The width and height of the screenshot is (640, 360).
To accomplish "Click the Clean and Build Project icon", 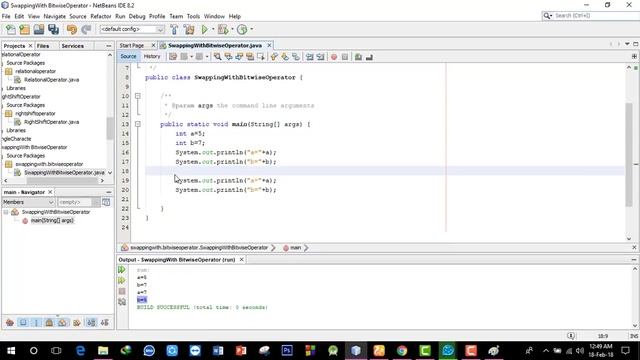I will pyautogui.click(x=189, y=29).
